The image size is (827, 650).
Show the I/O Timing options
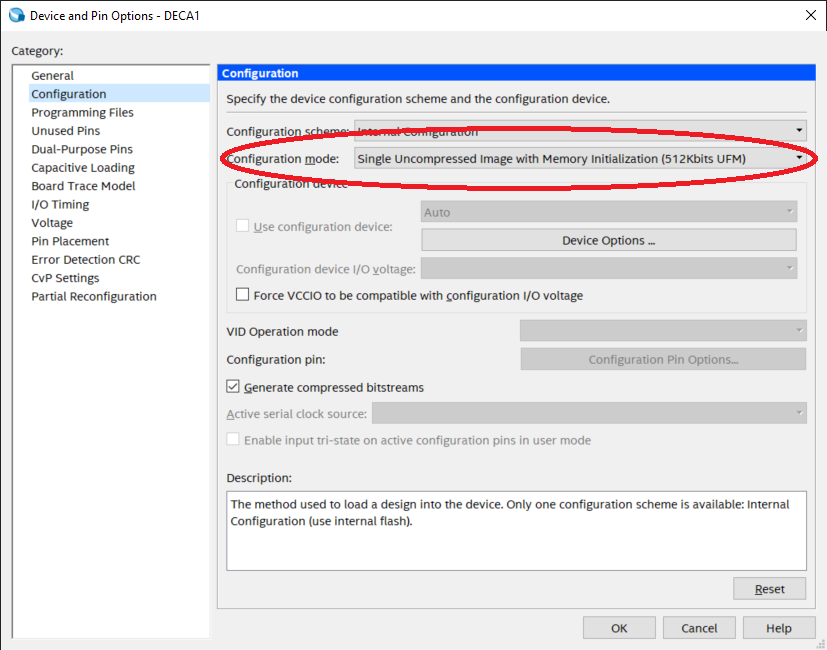tap(60, 204)
